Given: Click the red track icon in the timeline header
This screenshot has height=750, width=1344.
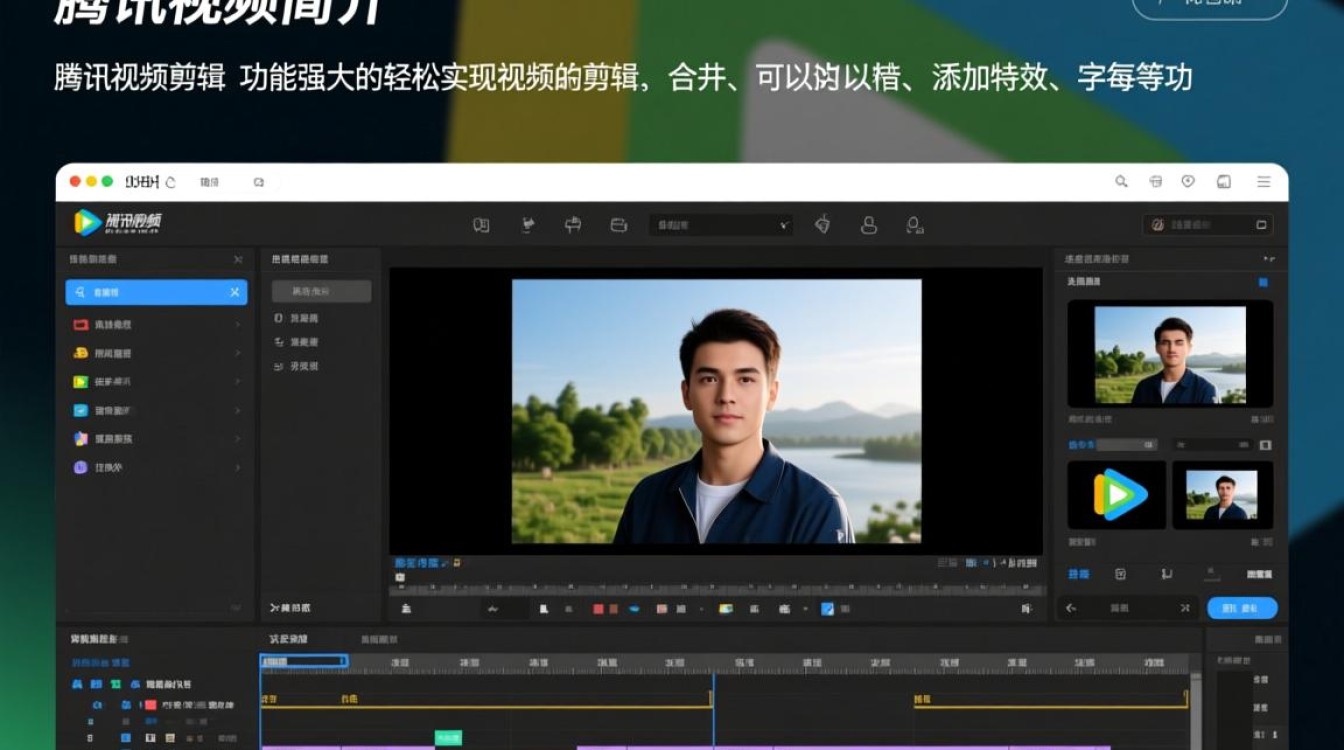Looking at the screenshot, I should pyautogui.click(x=151, y=705).
